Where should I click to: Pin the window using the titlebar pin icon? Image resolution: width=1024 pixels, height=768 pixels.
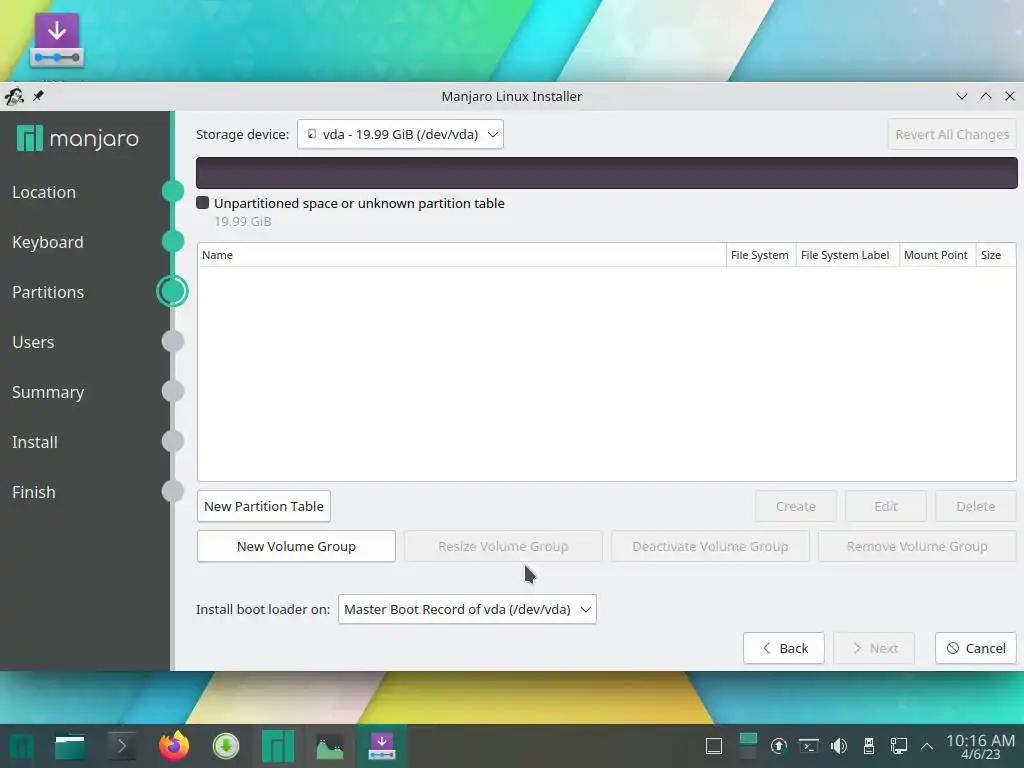pyautogui.click(x=39, y=96)
